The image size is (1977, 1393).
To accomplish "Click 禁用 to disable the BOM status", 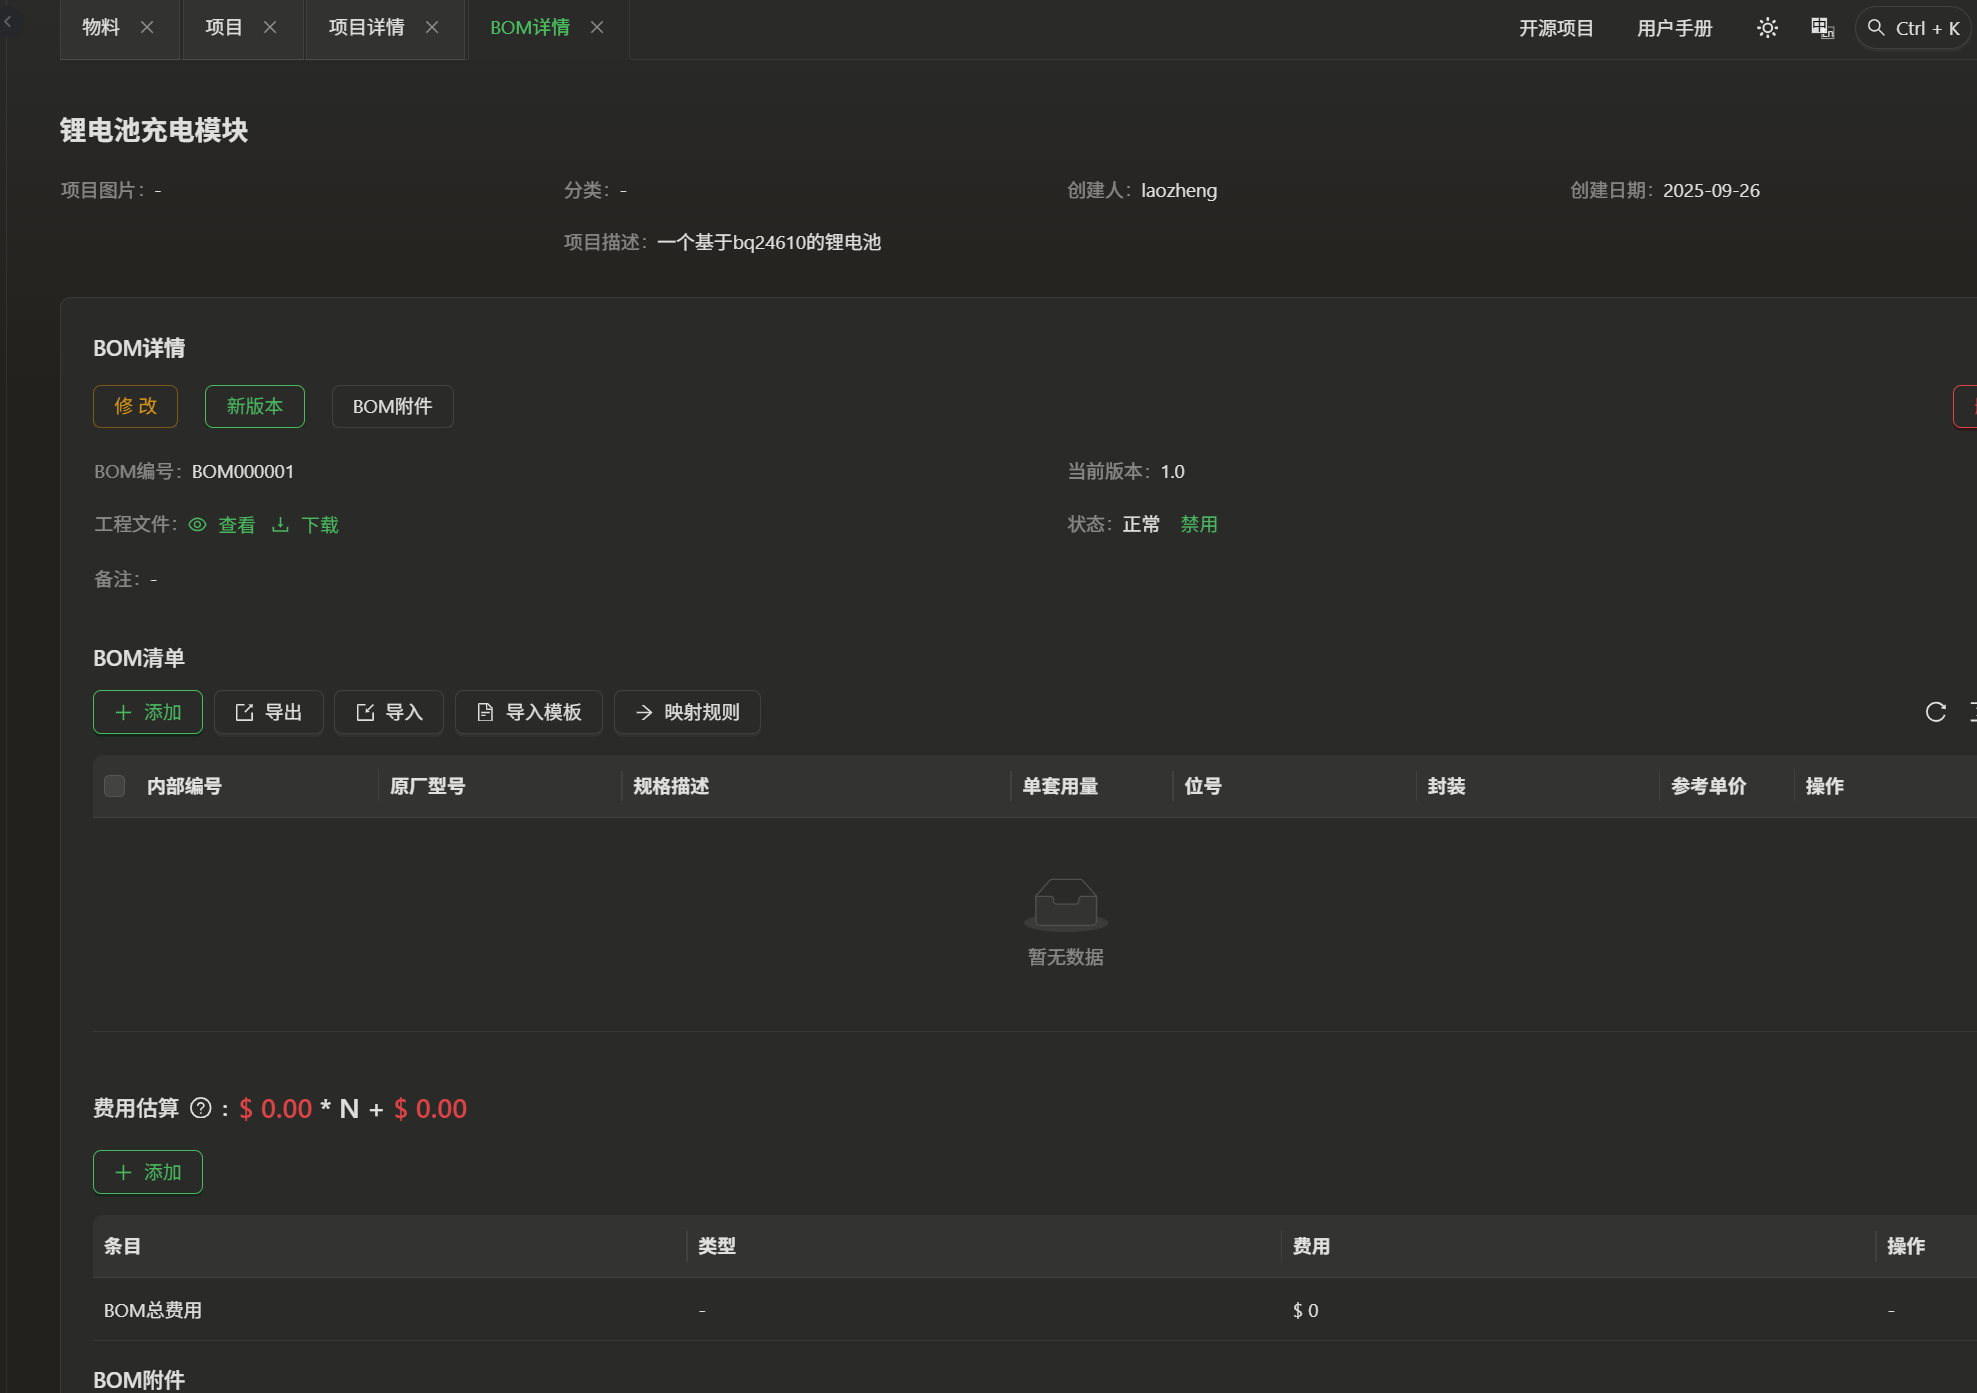I will coord(1198,524).
